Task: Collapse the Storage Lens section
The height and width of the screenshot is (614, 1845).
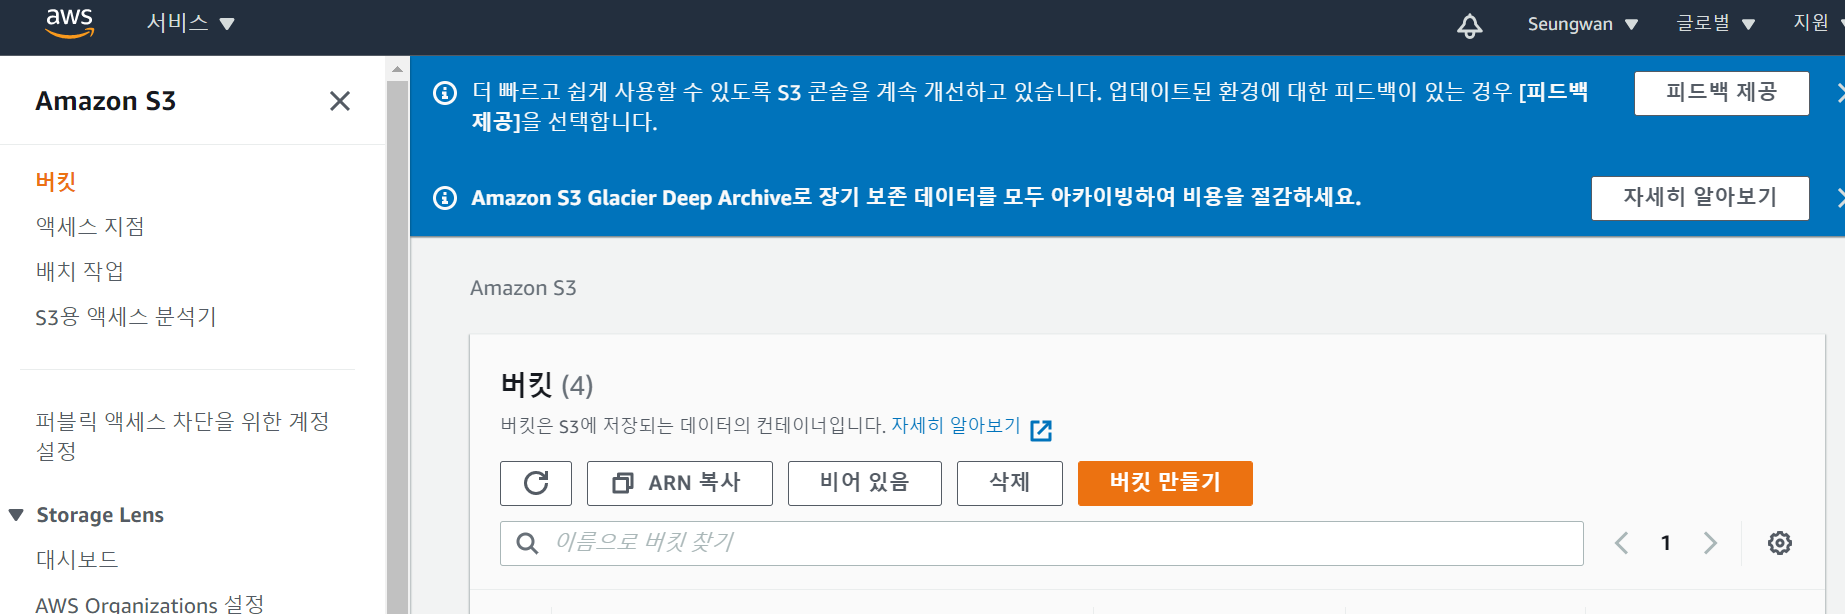Action: tap(16, 515)
